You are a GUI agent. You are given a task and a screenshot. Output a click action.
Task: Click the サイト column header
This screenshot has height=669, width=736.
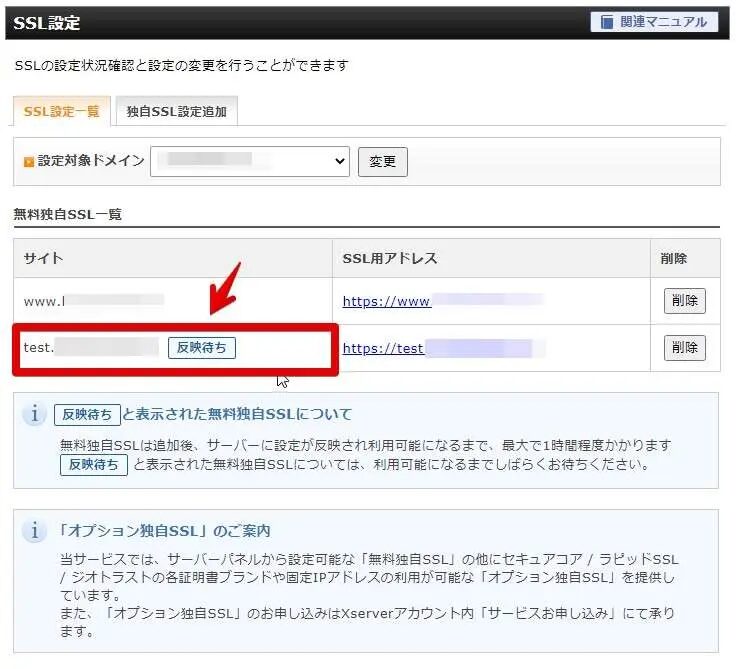pyautogui.click(x=43, y=258)
